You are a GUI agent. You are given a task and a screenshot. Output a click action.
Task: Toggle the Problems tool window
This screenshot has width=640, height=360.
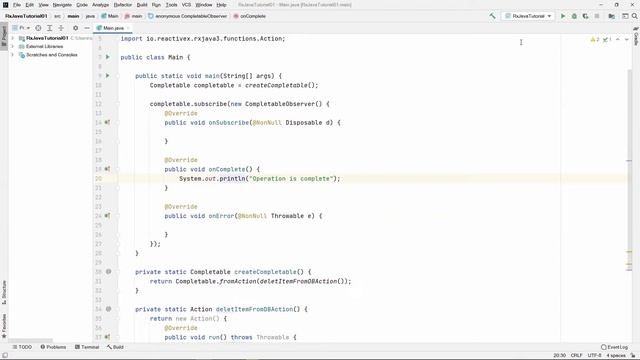(53, 347)
